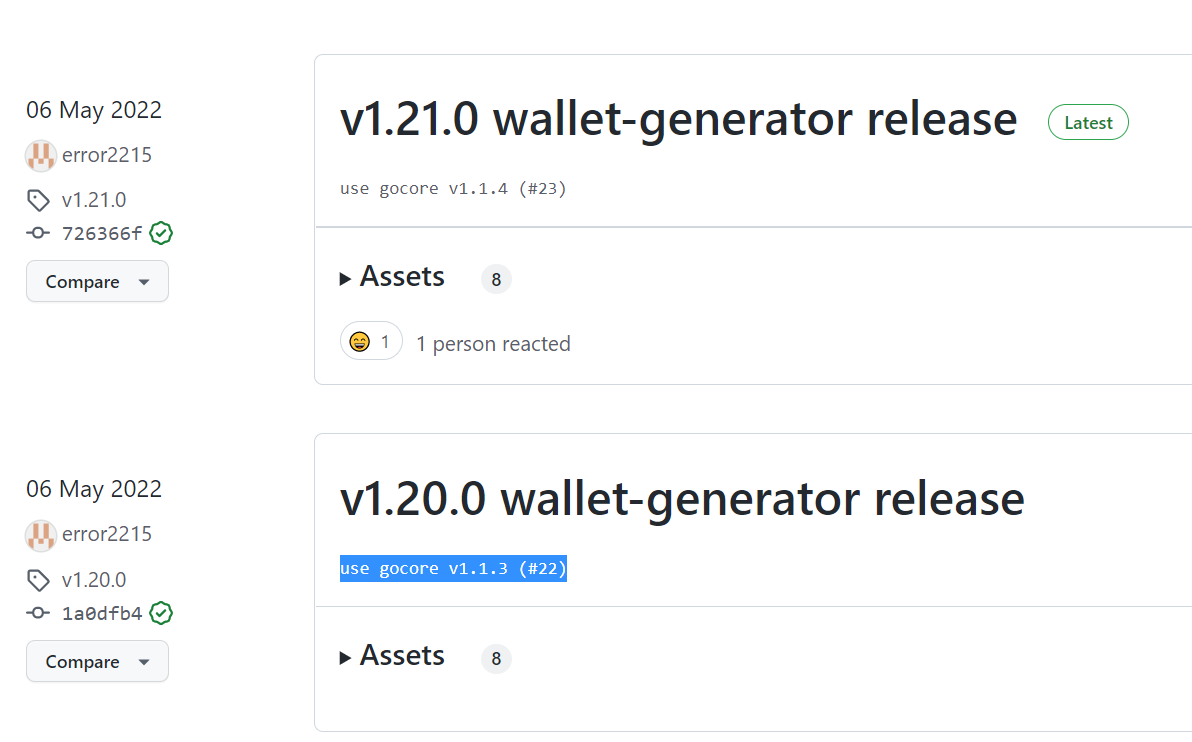Click verified badge next to commit 1a0dfb4
Screen dimensions: 1192x742
[161, 613]
